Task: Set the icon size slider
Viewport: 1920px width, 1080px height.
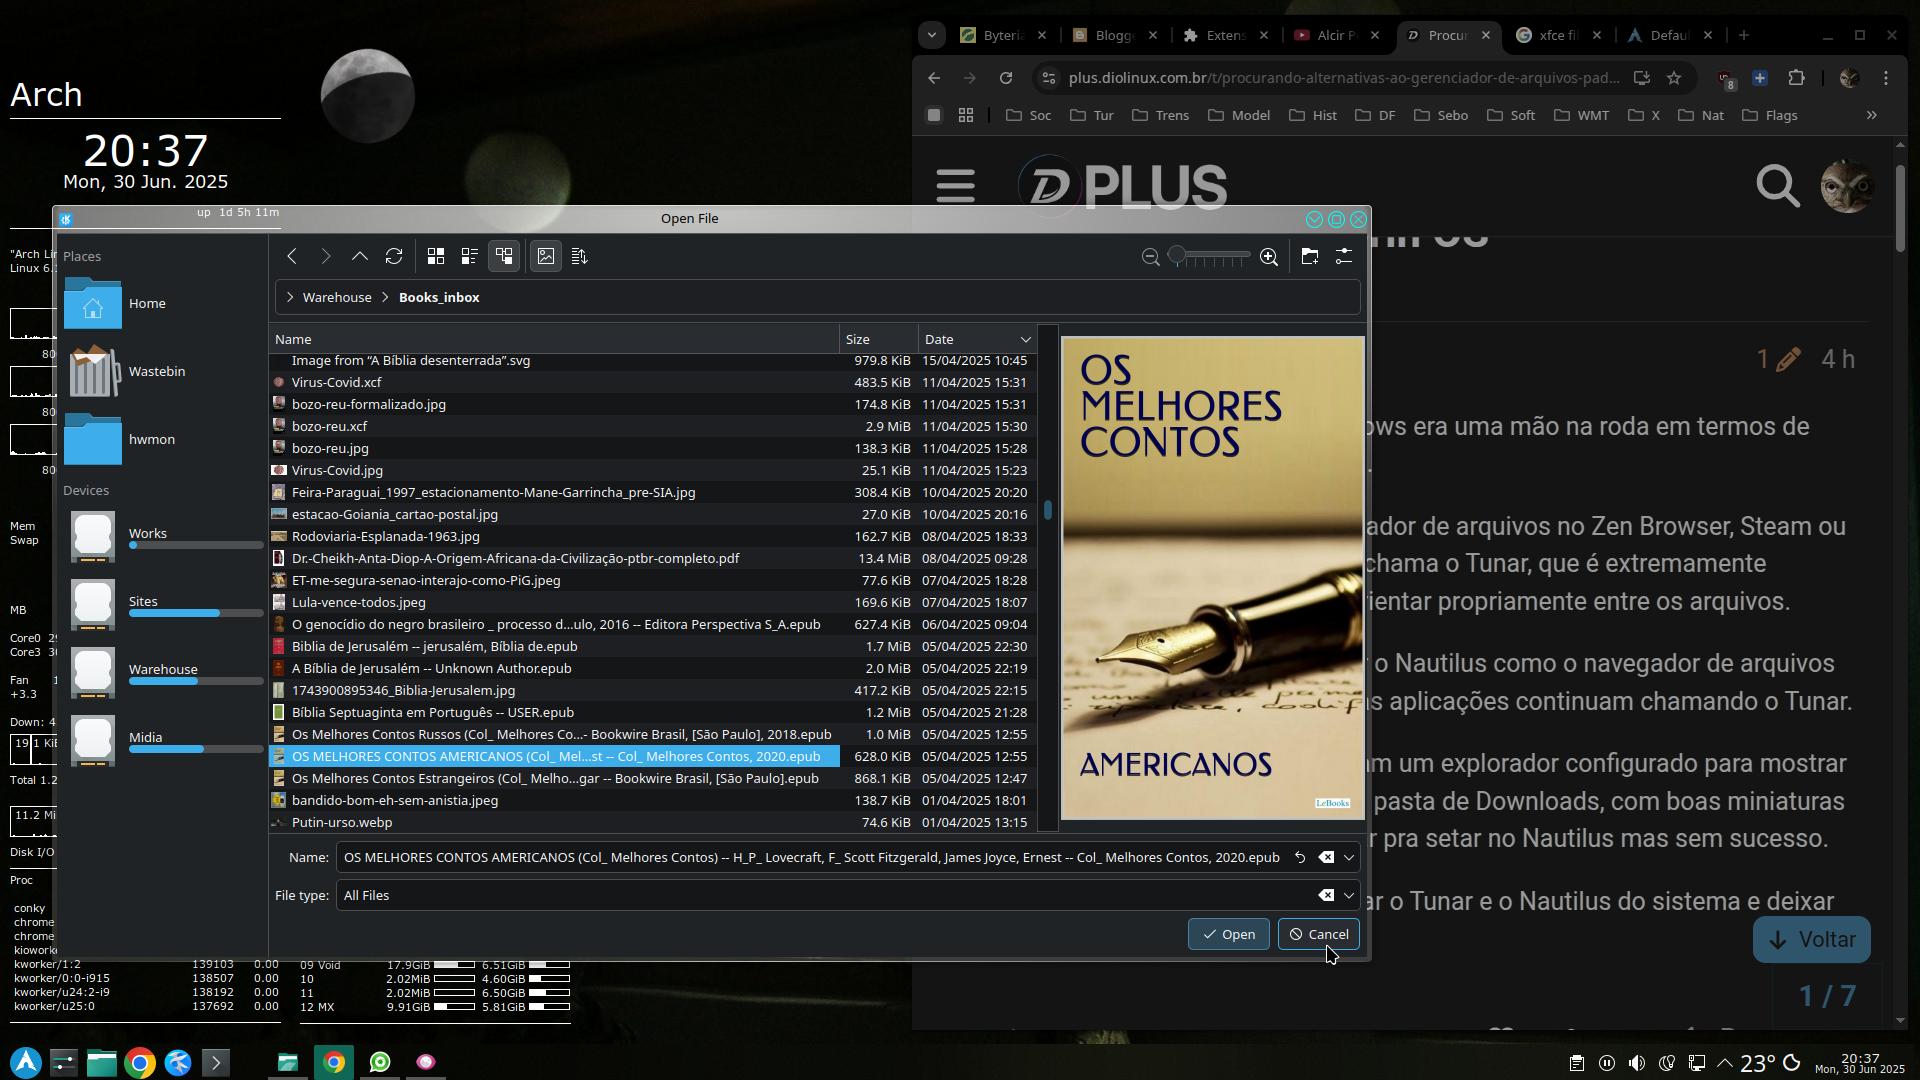Action: pyautogui.click(x=1210, y=258)
